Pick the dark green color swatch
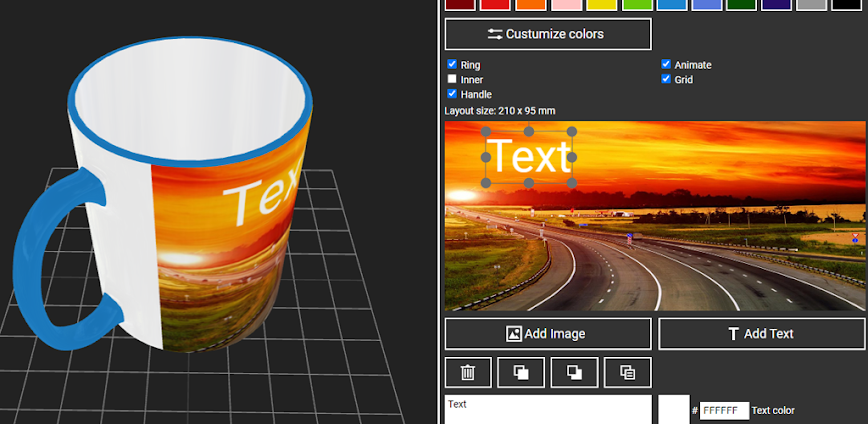The image size is (868, 424). click(742, 4)
